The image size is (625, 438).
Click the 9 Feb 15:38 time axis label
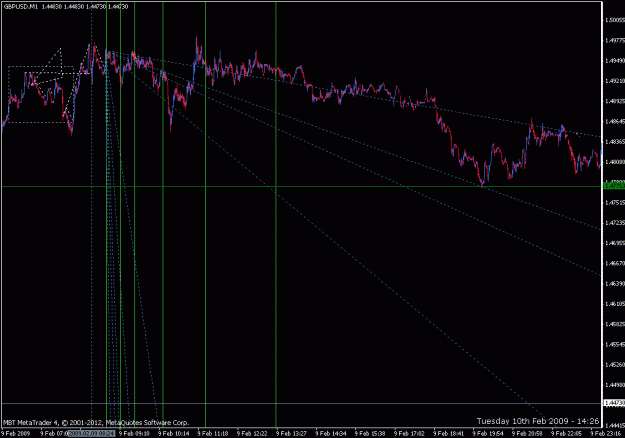pyautogui.click(x=370, y=433)
